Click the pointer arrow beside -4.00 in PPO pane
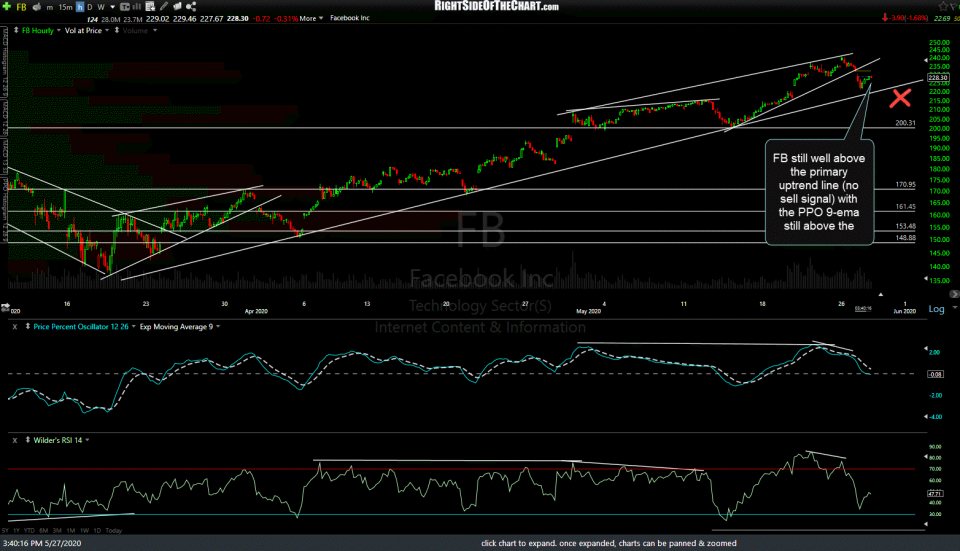Screen dimensions: 960x551 [925, 417]
